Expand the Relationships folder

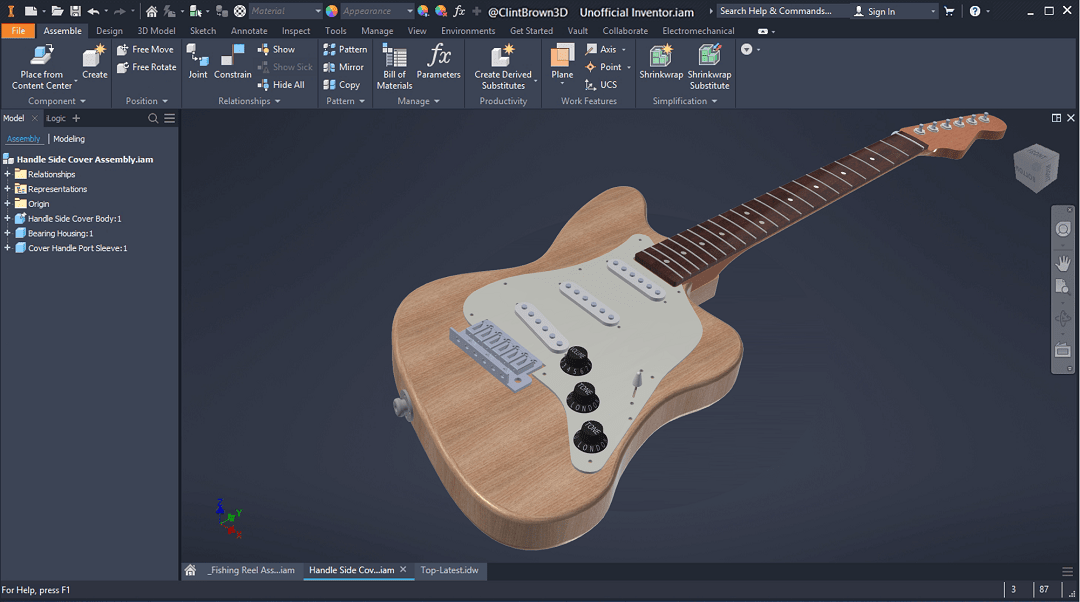[8, 174]
